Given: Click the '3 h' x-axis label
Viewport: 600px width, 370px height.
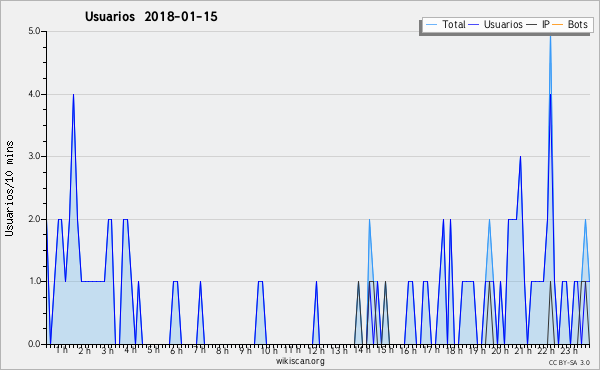Looking at the screenshot, I should (108, 350).
